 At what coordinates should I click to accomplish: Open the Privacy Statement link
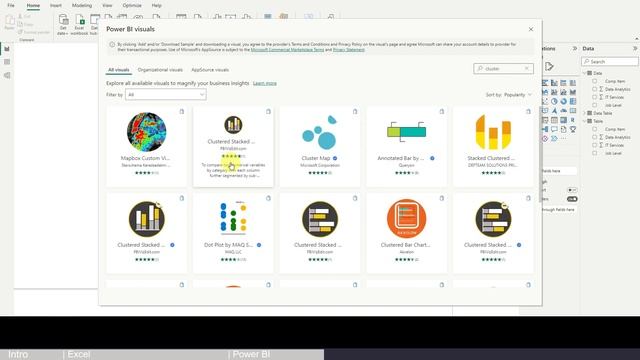[x=349, y=50]
